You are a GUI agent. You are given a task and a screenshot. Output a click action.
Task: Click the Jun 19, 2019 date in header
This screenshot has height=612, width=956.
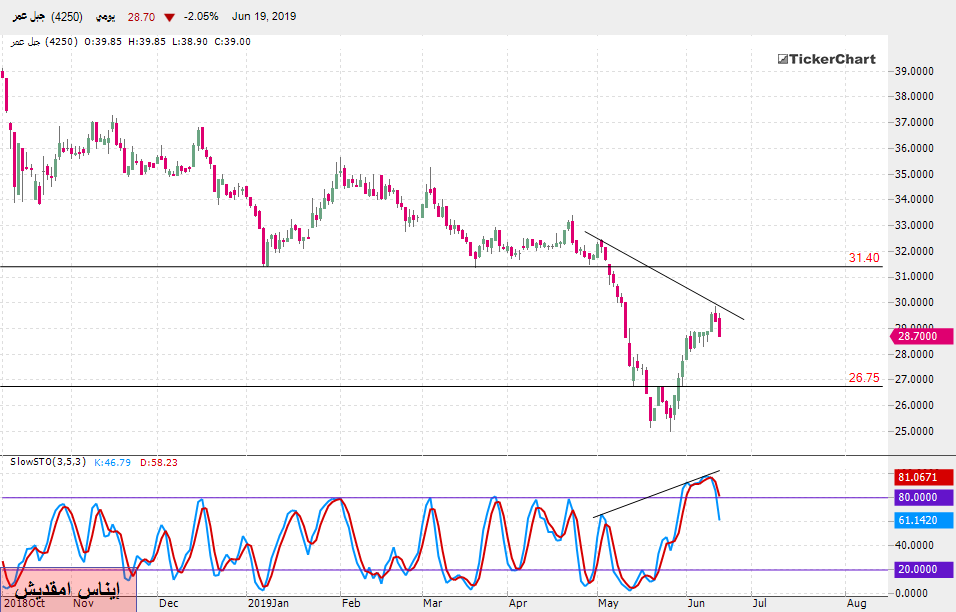tap(263, 17)
